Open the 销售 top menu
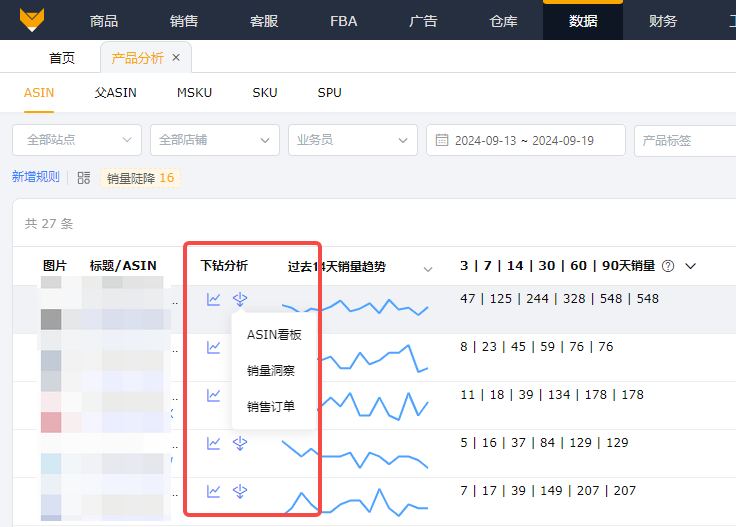The image size is (736, 527). (x=184, y=21)
